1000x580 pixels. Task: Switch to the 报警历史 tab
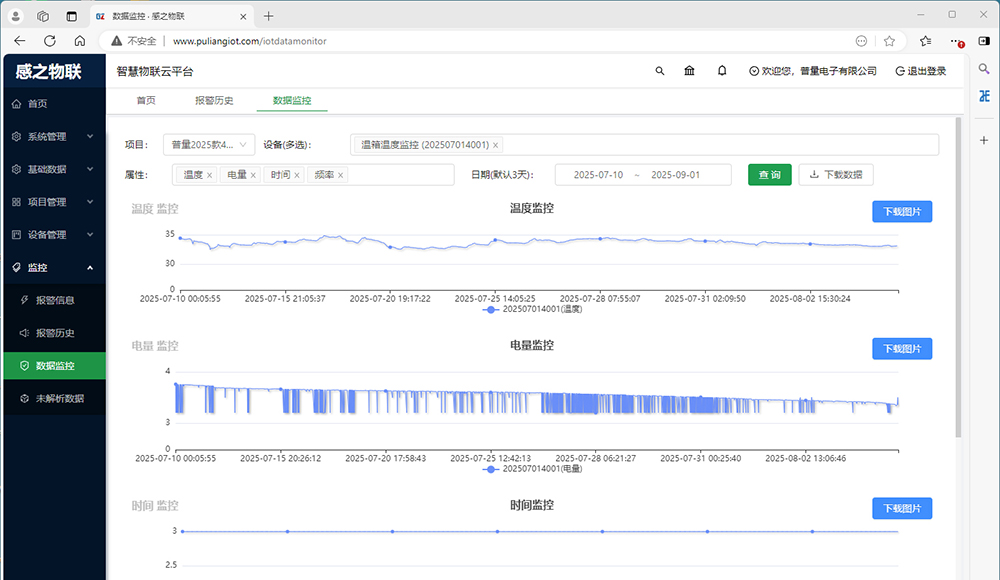[214, 101]
